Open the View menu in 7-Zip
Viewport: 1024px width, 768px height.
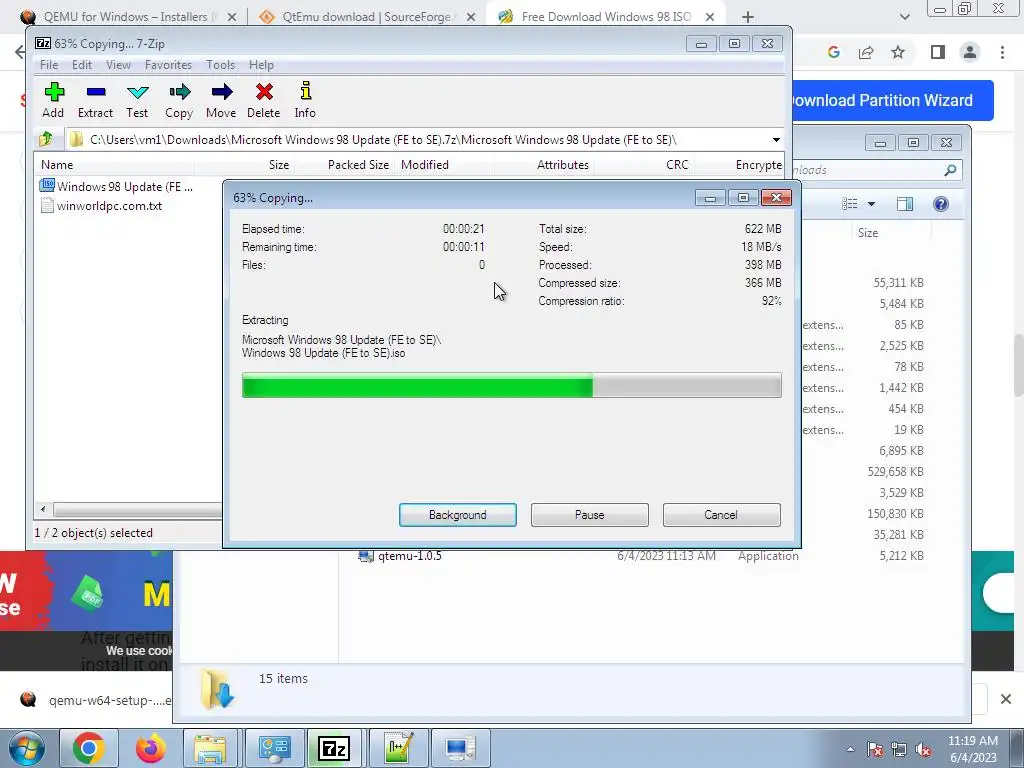[118, 65]
